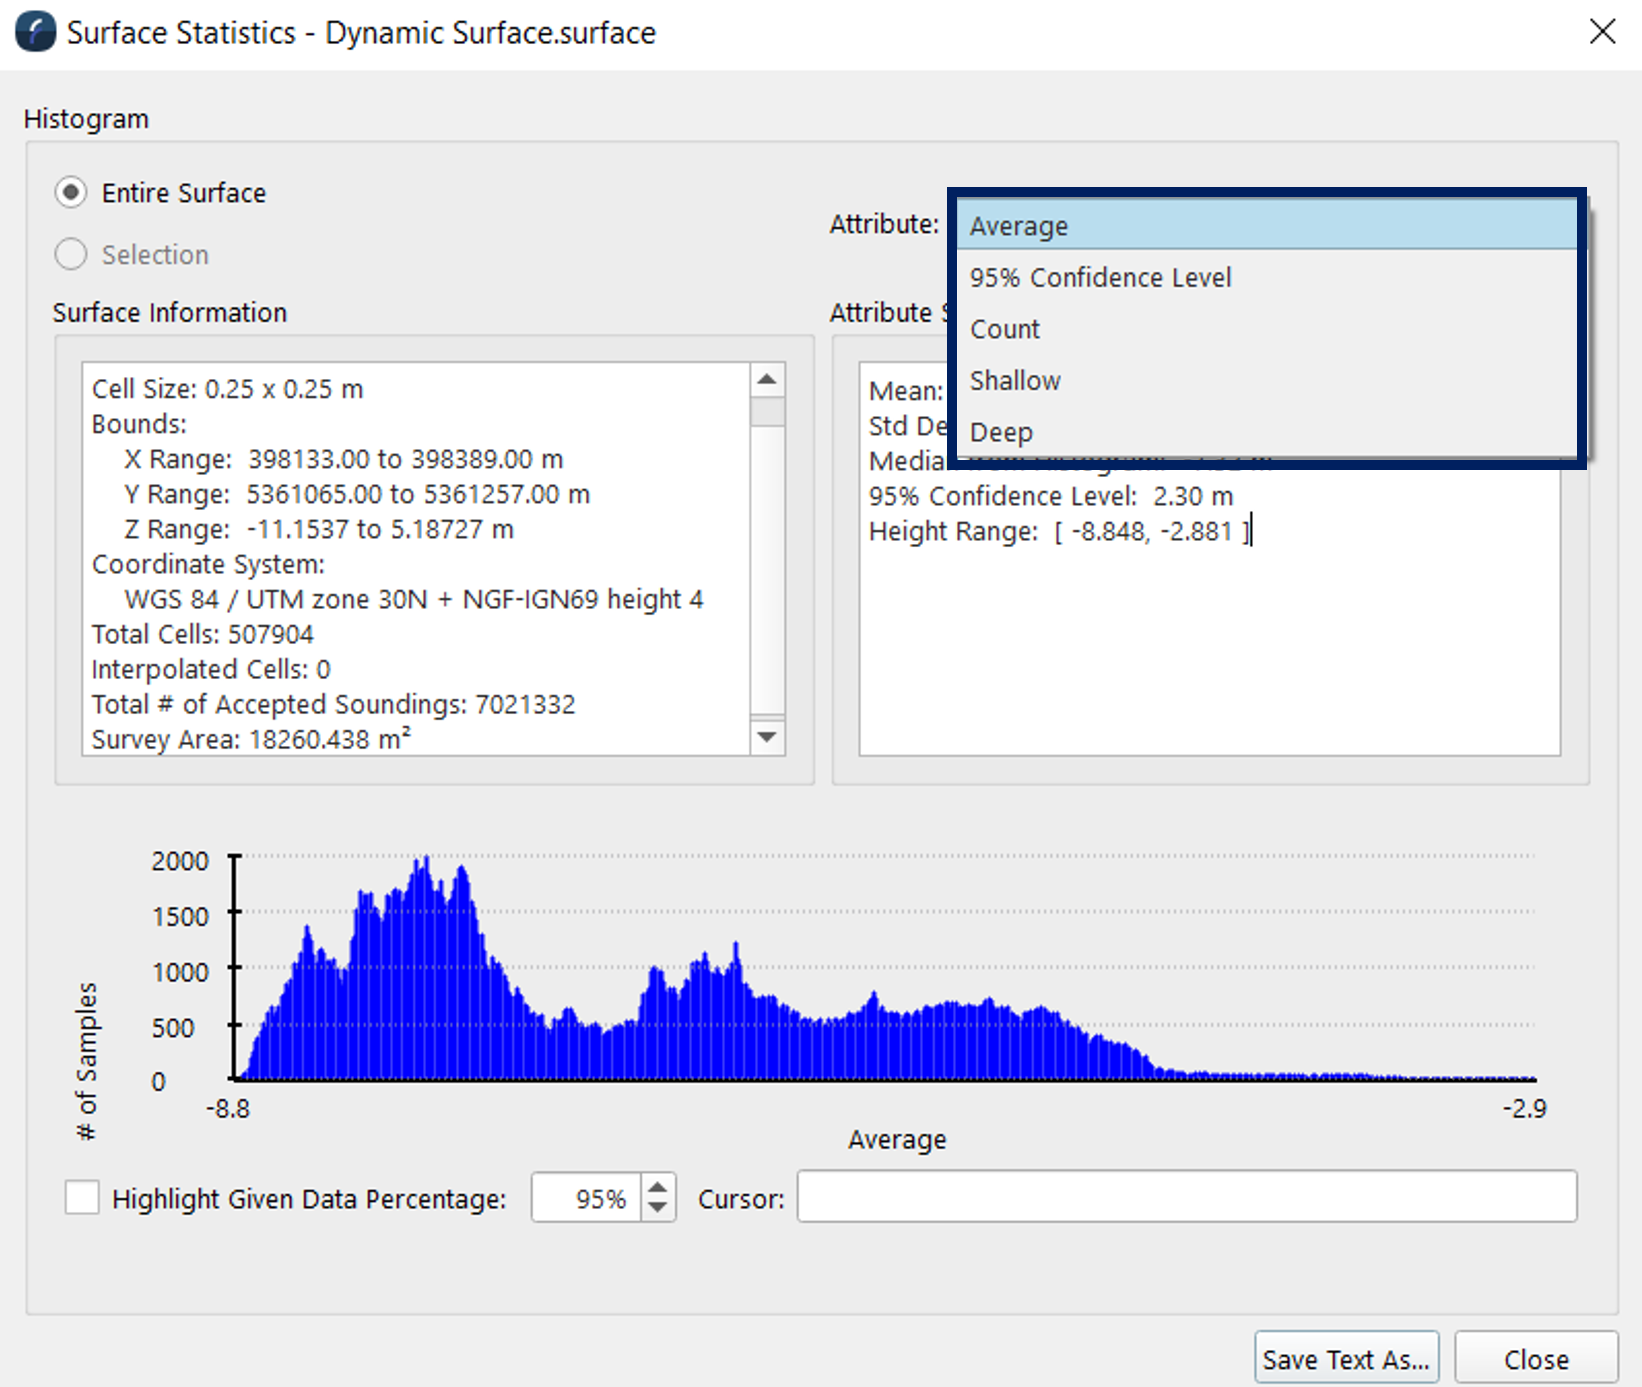This screenshot has height=1387, width=1642.
Task: Increase the data percentage with up arrow
Action: pyautogui.click(x=657, y=1187)
